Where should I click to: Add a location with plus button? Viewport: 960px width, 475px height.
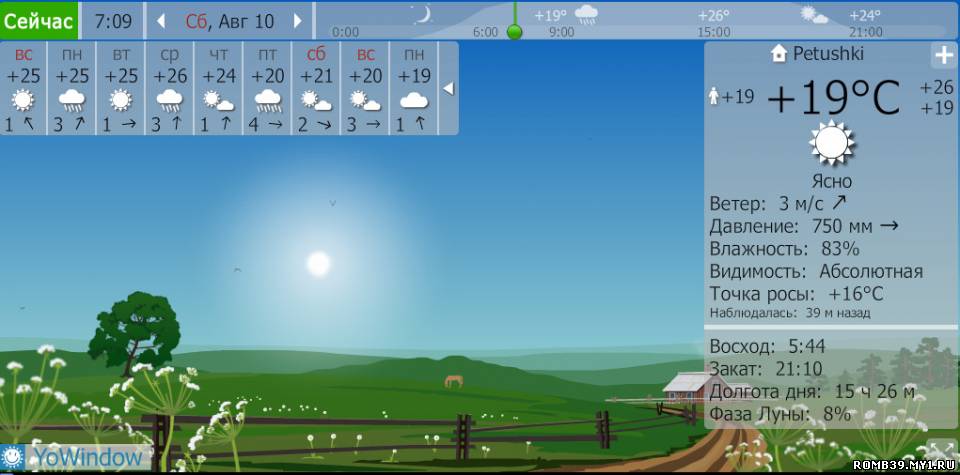tap(942, 55)
